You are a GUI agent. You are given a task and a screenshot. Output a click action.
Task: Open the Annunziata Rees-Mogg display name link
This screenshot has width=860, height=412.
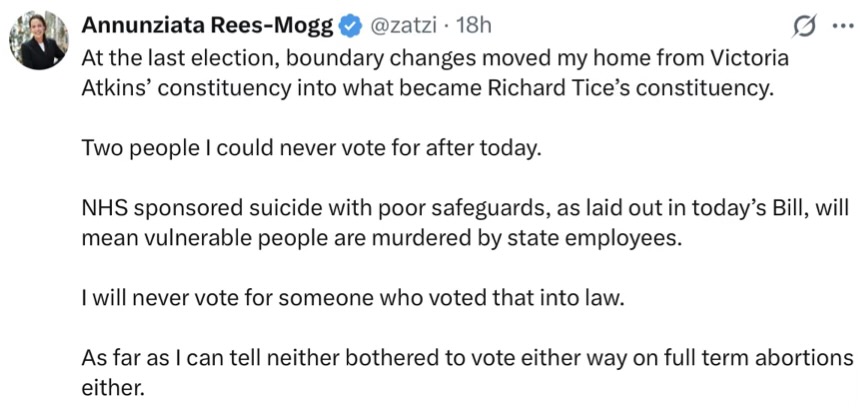209,26
